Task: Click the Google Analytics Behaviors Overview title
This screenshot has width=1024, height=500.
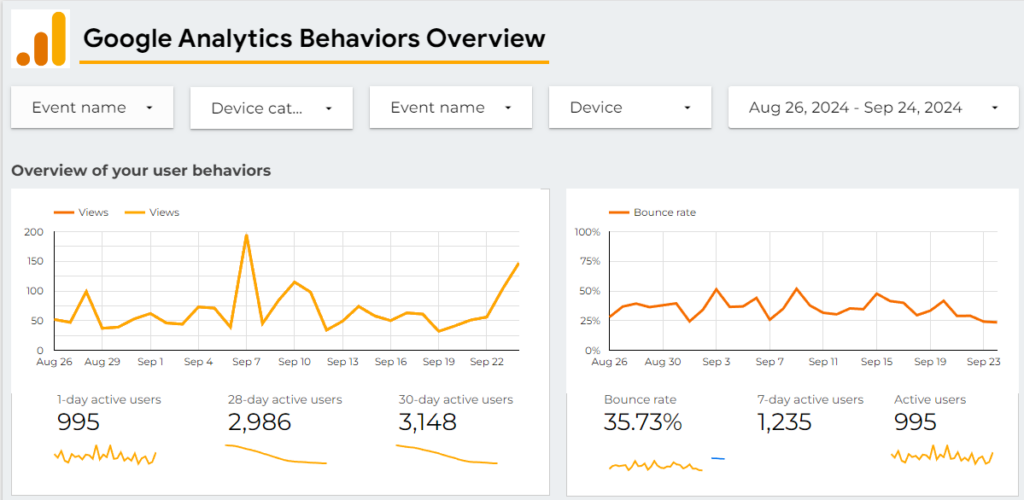Action: pyautogui.click(x=314, y=39)
